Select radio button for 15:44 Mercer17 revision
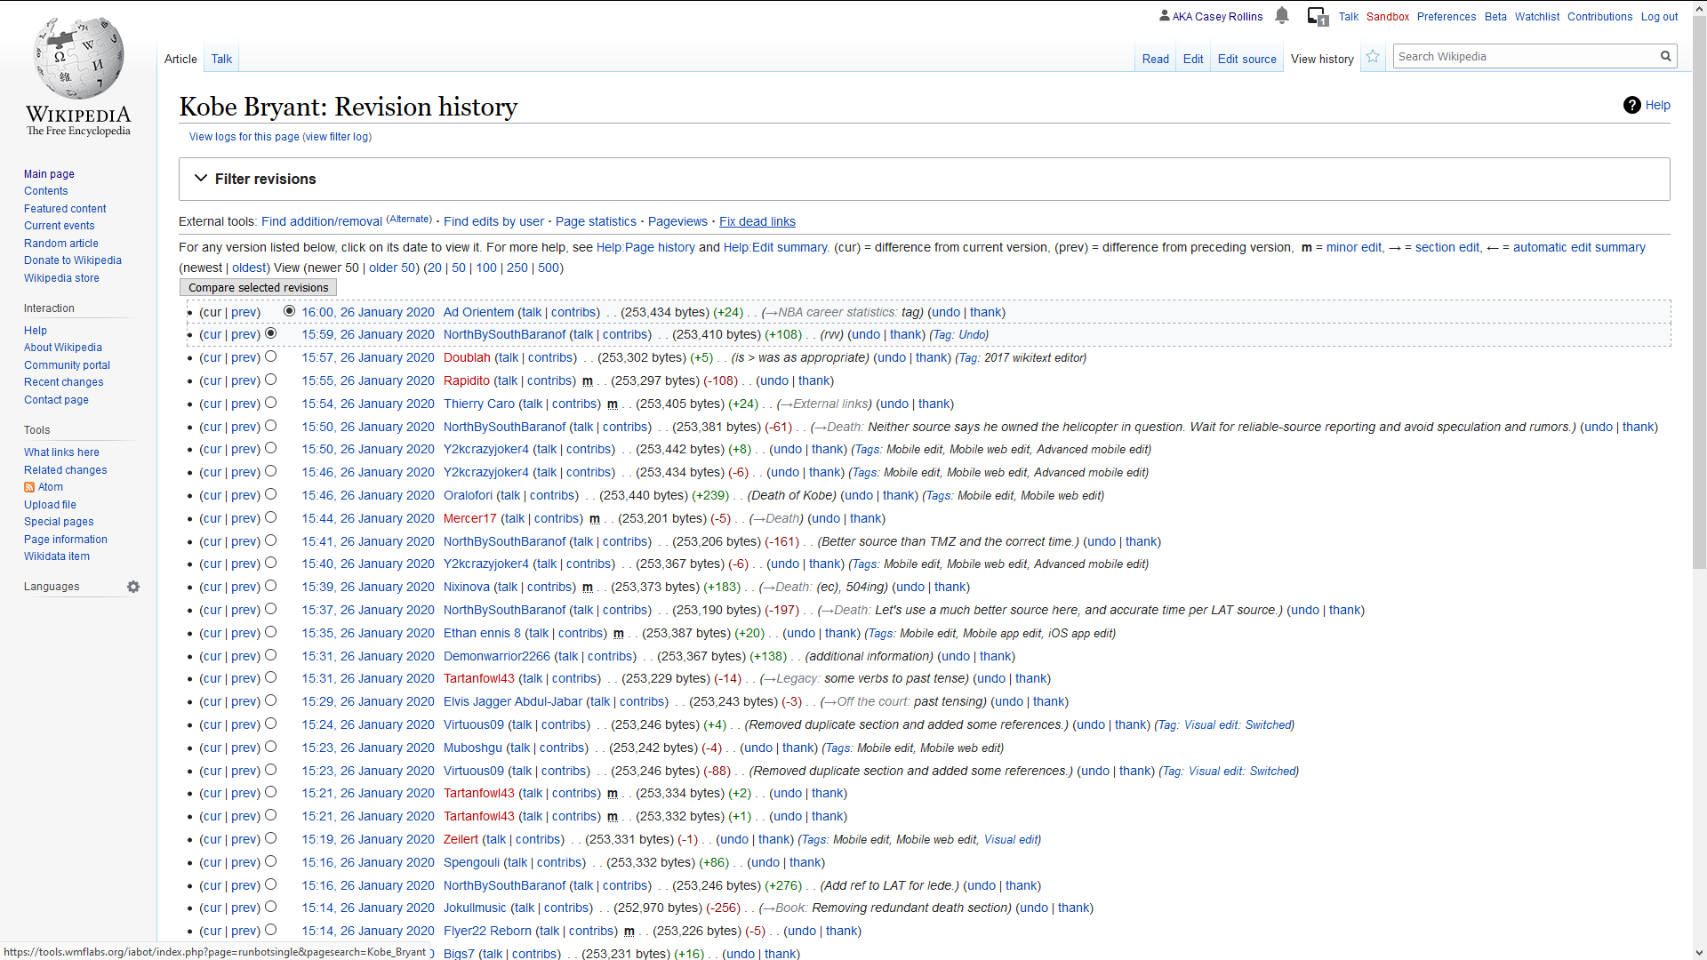This screenshot has height=960, width=1707. 271,518
